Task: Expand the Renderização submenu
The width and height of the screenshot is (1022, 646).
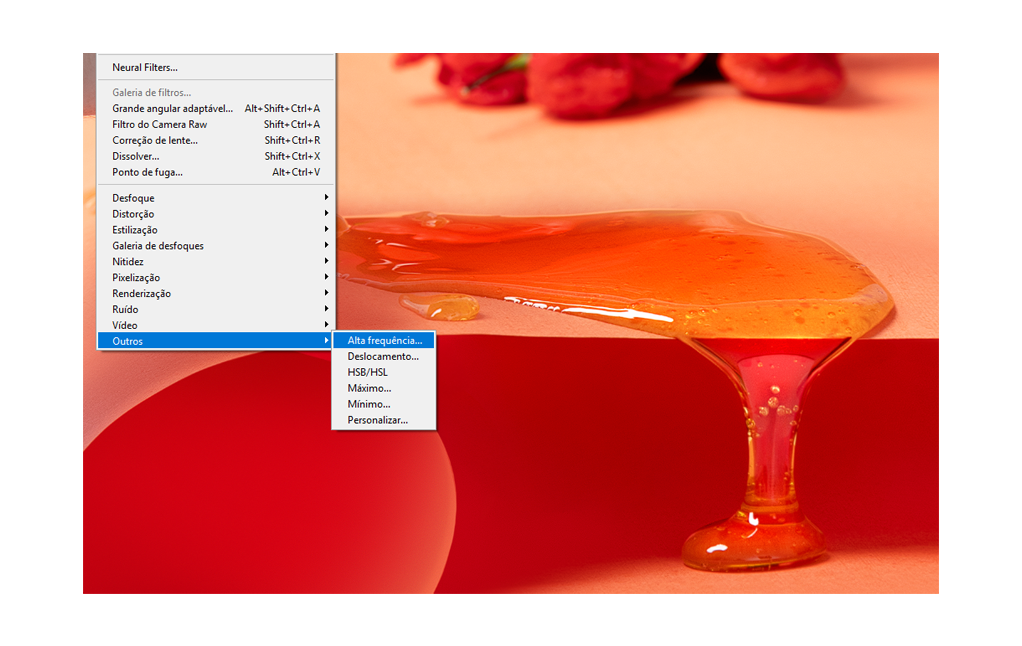Action: click(x=216, y=293)
